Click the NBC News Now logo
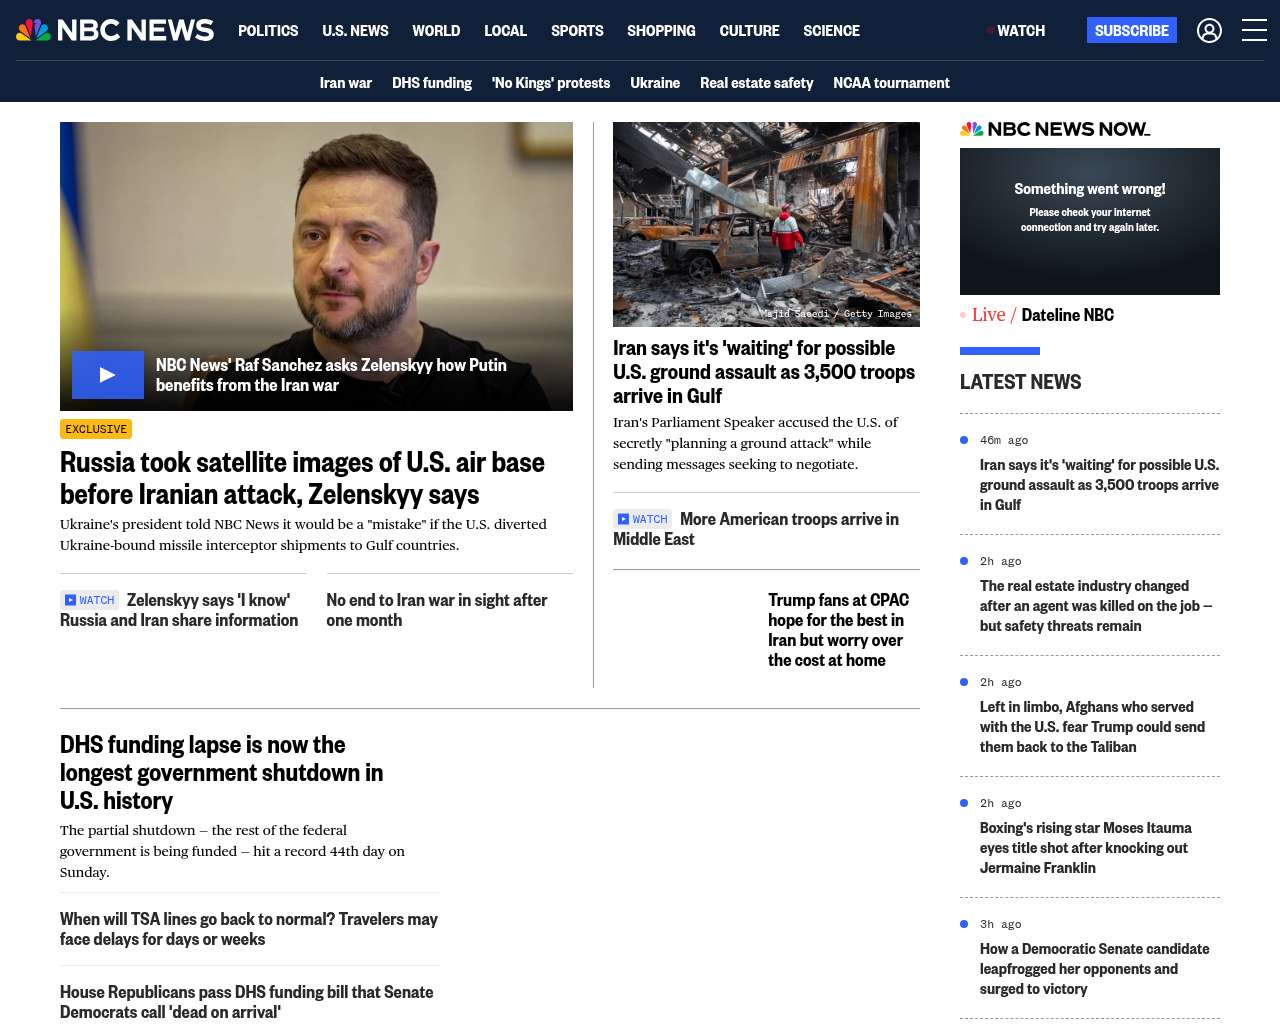This screenshot has height=1024, width=1280. click(1054, 129)
